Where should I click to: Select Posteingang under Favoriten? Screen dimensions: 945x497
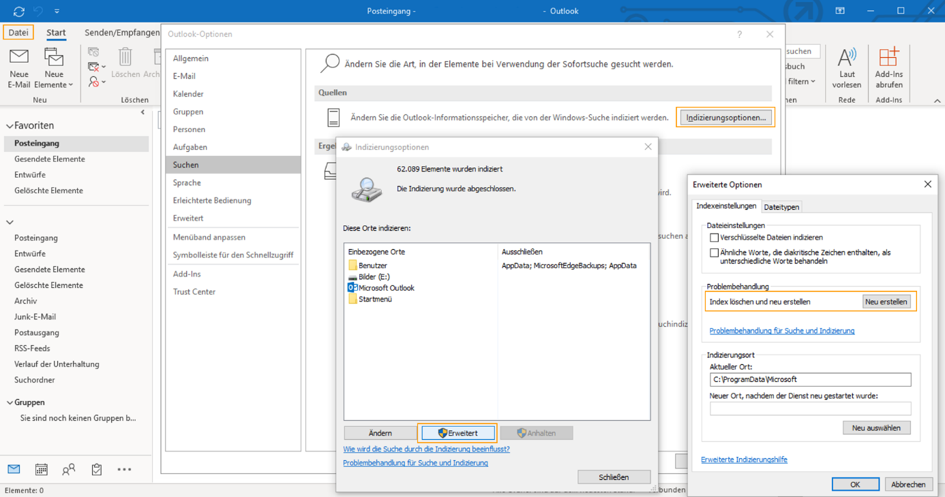click(x=76, y=143)
